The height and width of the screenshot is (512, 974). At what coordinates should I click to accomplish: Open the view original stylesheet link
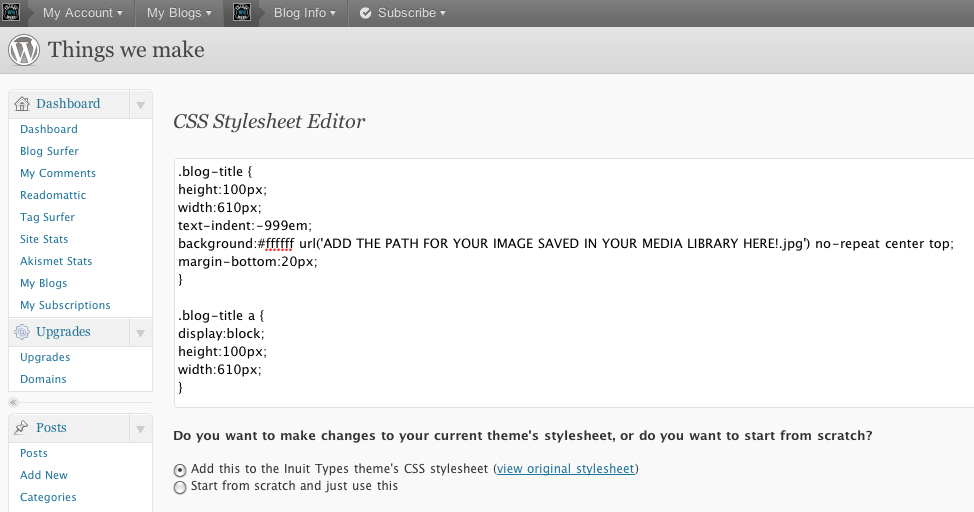click(565, 468)
